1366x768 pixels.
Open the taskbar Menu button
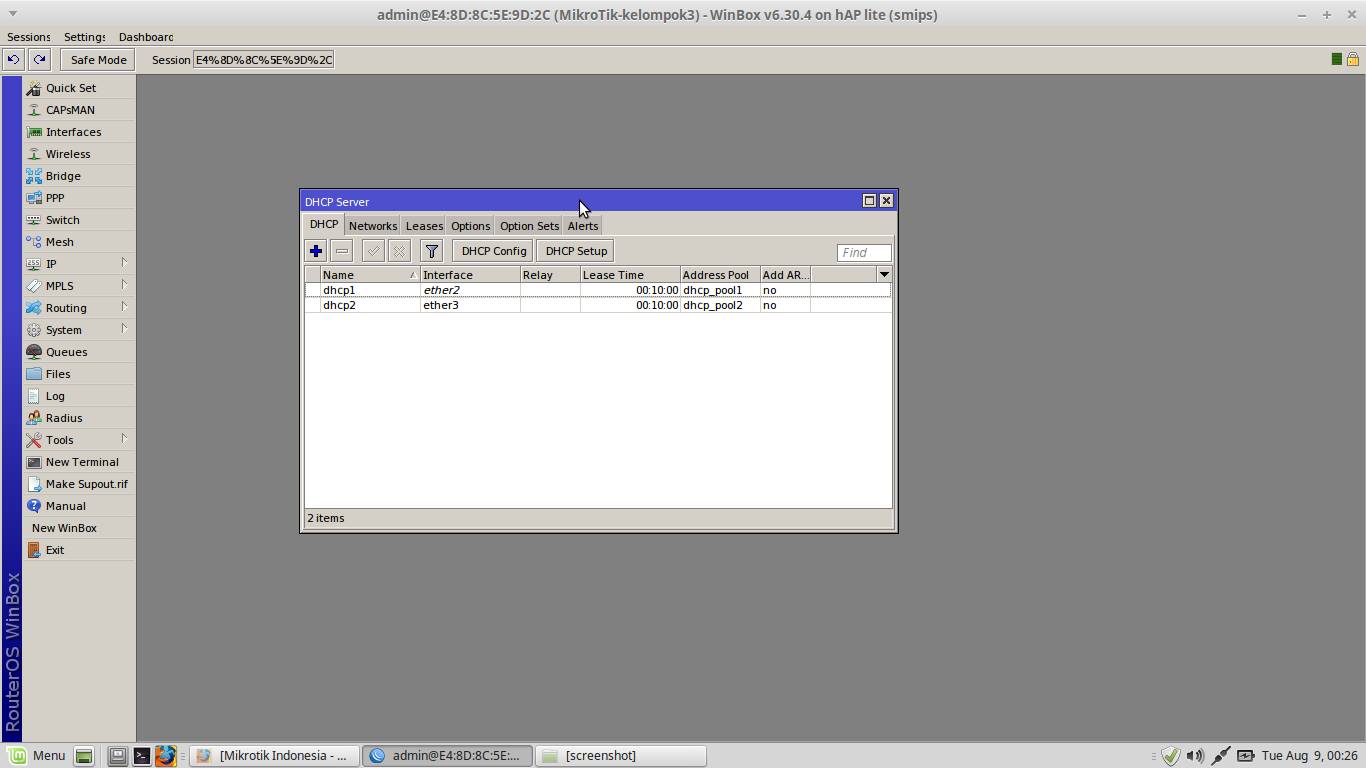pos(37,755)
